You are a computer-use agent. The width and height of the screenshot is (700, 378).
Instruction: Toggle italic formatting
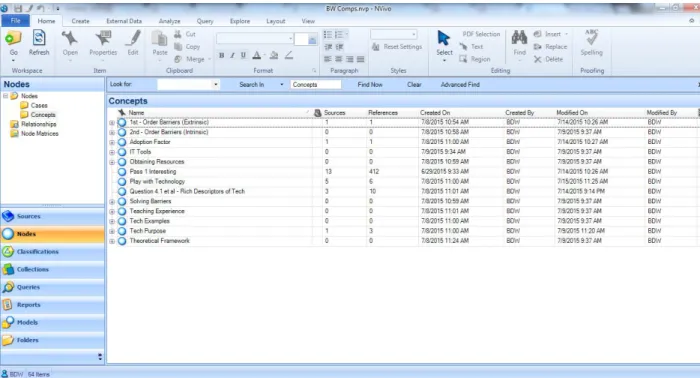232,55
